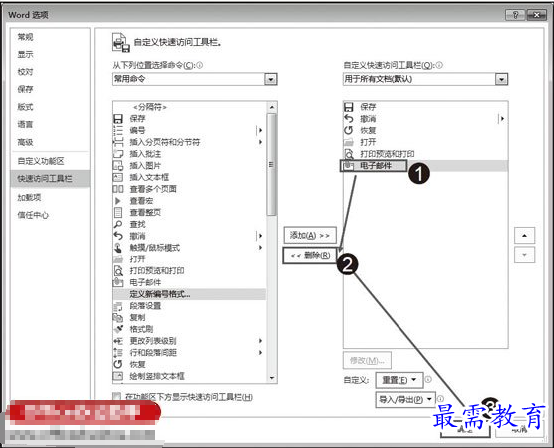Choose the 插入文本框 text box icon
The image size is (554, 448).
coord(118,177)
